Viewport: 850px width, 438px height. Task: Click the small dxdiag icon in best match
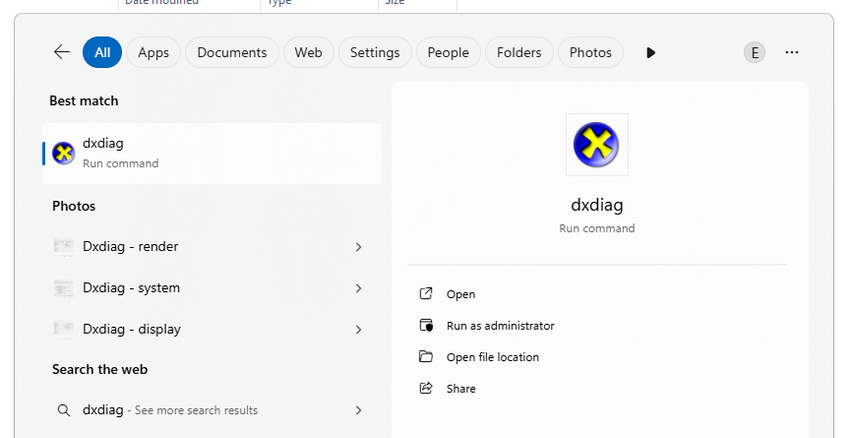tap(63, 153)
